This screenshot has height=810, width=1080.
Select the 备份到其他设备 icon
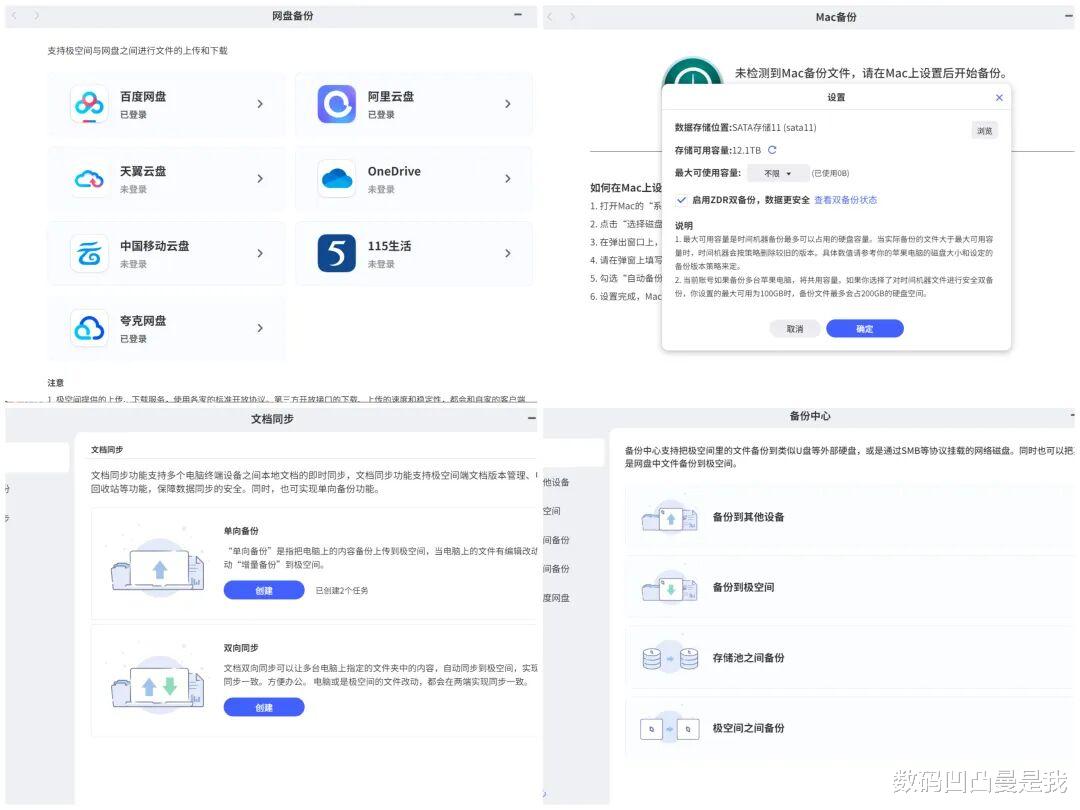pos(670,518)
